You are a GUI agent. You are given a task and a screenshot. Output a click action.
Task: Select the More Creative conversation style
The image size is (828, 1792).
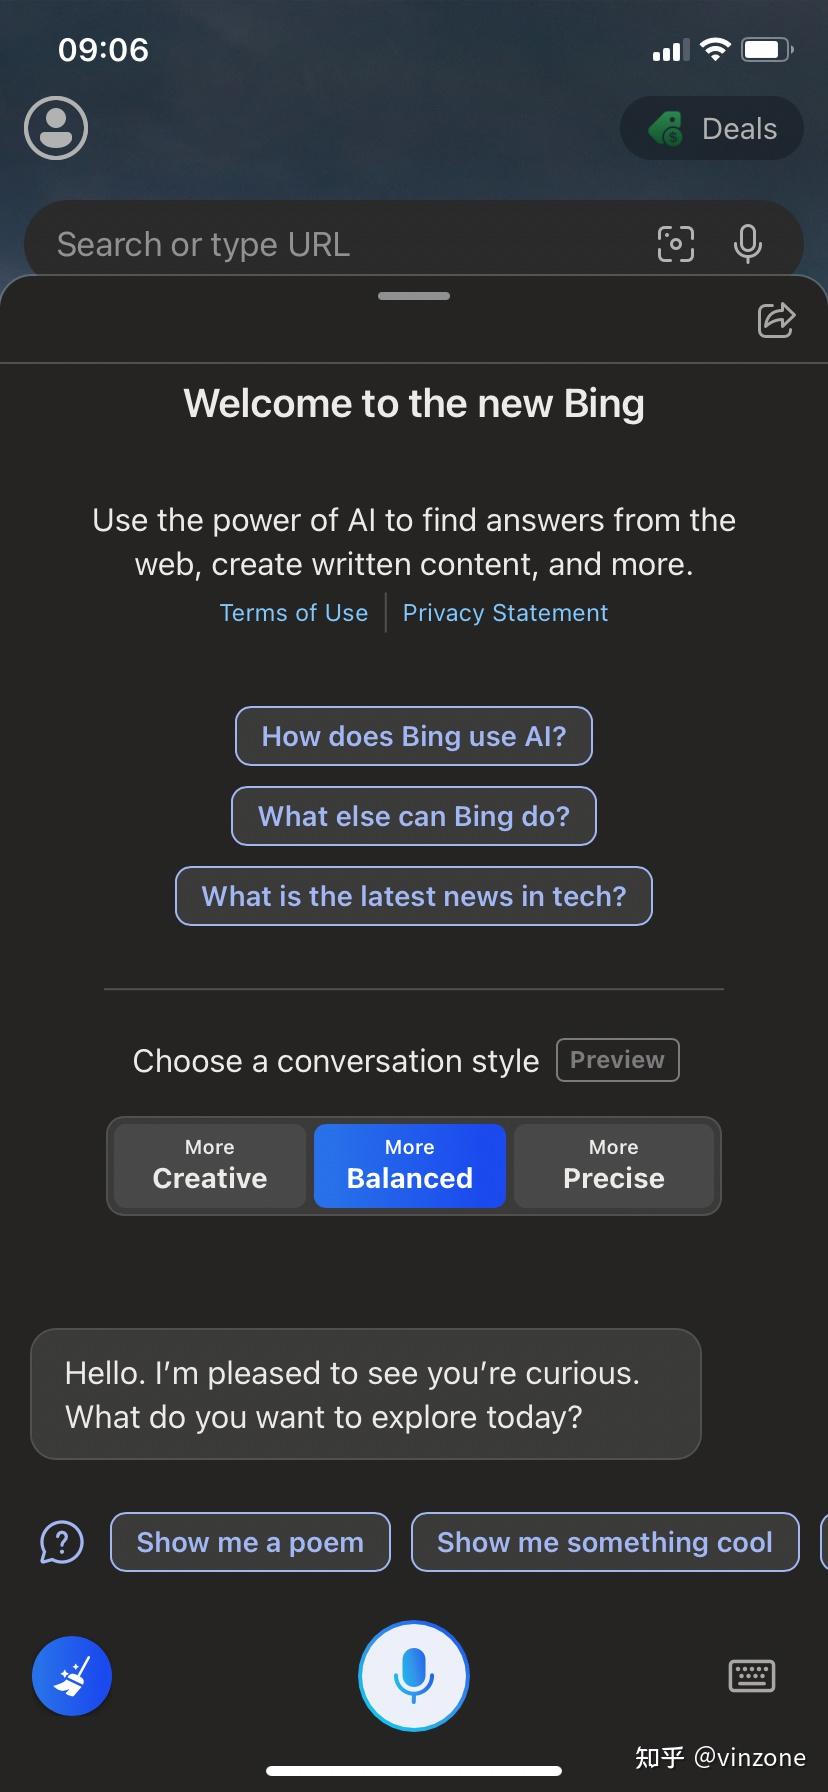point(208,1165)
